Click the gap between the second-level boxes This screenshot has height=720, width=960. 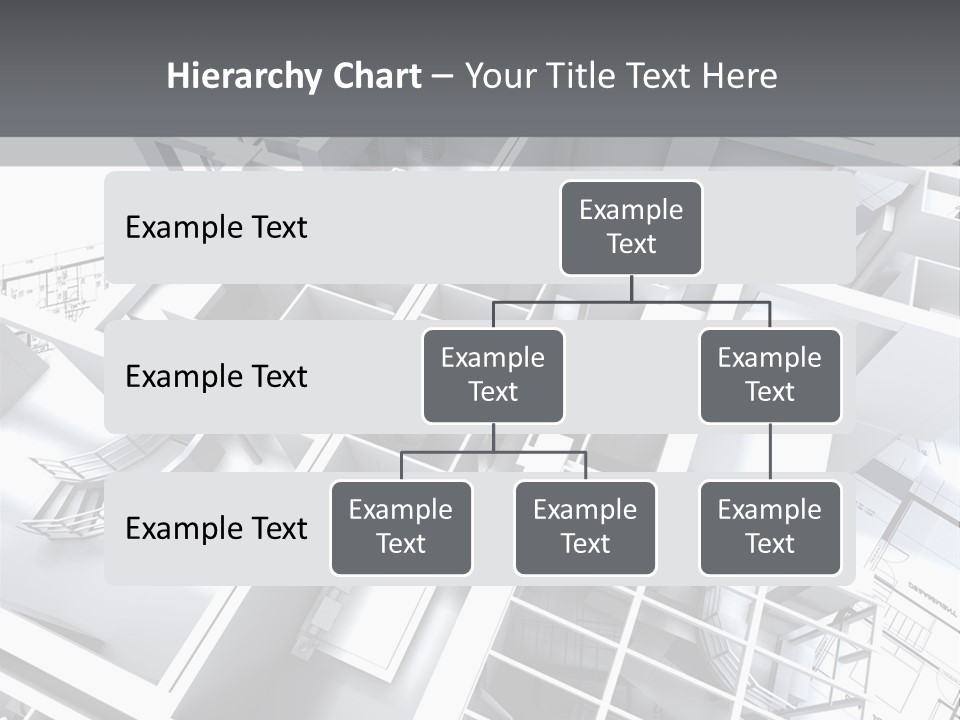pos(631,377)
